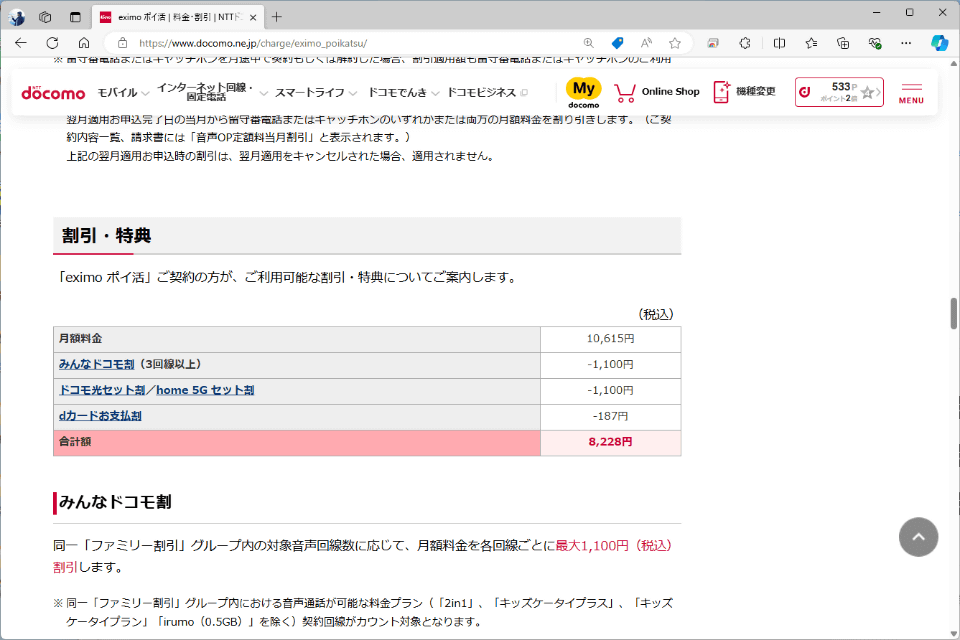Toggle read aloud on the address bar
Image resolution: width=960 pixels, height=640 pixels.
645,44
